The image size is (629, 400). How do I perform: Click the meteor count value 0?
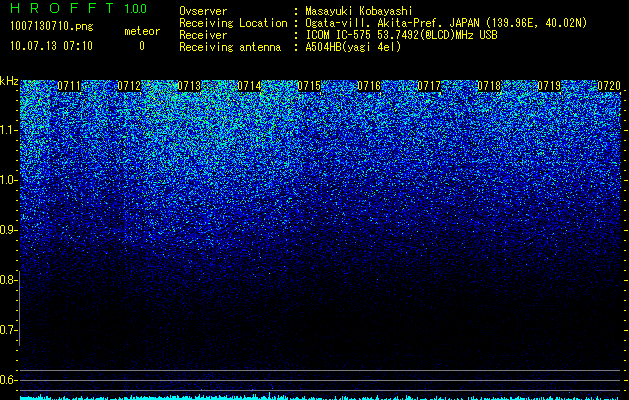coord(142,46)
